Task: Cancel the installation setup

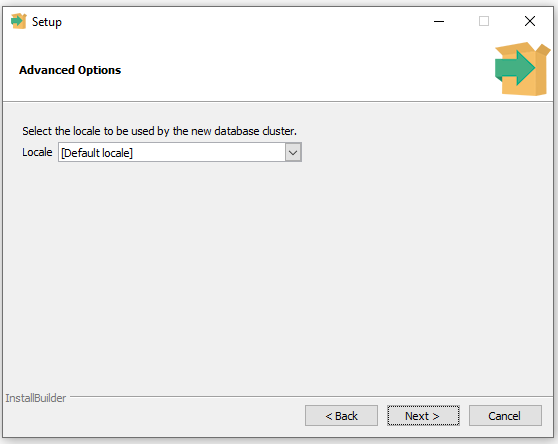Action: [505, 416]
